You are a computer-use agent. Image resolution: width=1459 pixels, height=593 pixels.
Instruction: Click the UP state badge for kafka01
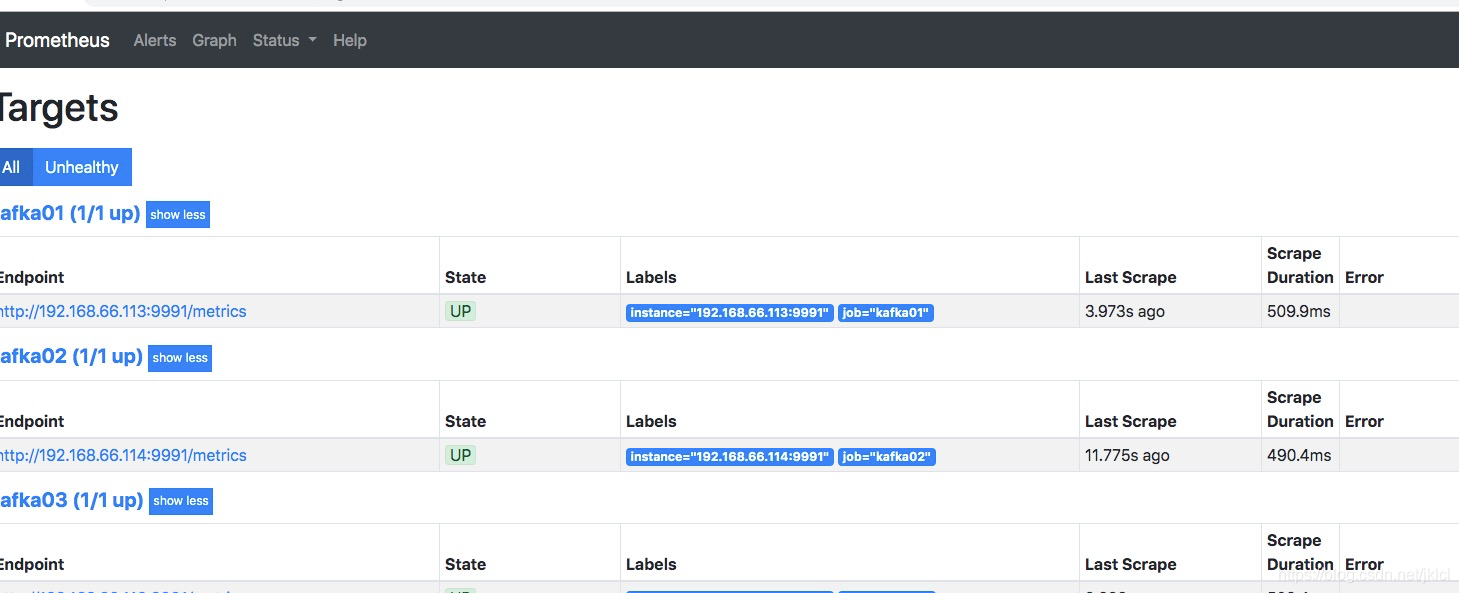[x=460, y=311]
